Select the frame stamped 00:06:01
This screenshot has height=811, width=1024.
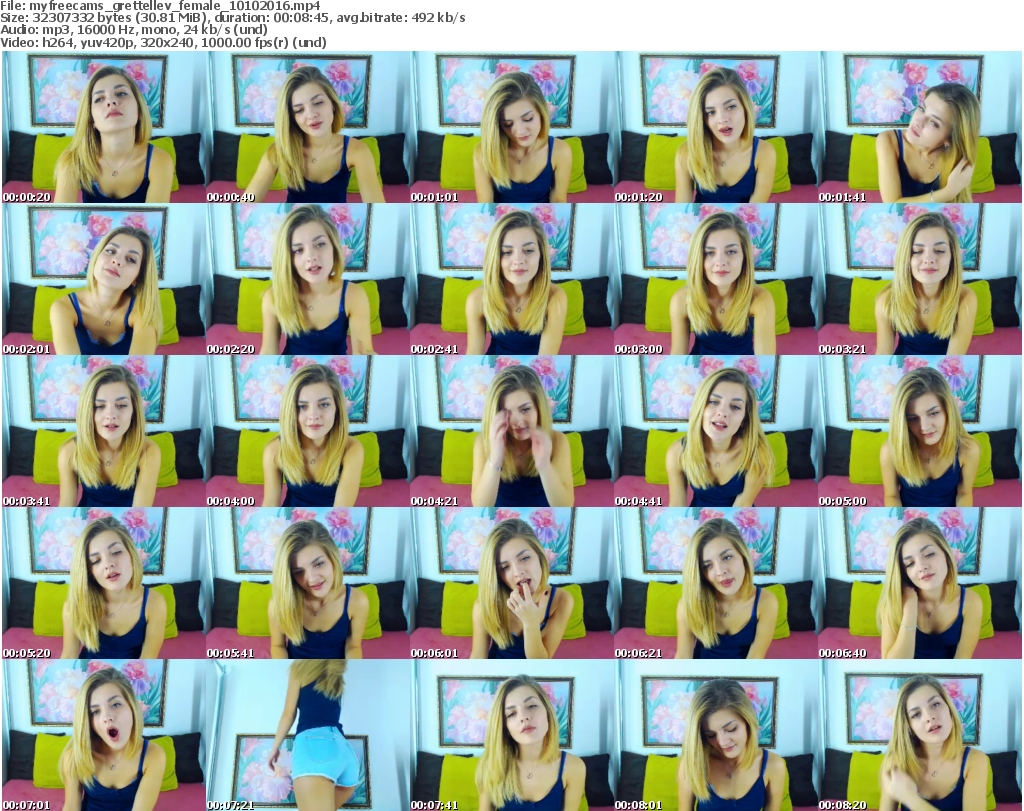tap(511, 583)
